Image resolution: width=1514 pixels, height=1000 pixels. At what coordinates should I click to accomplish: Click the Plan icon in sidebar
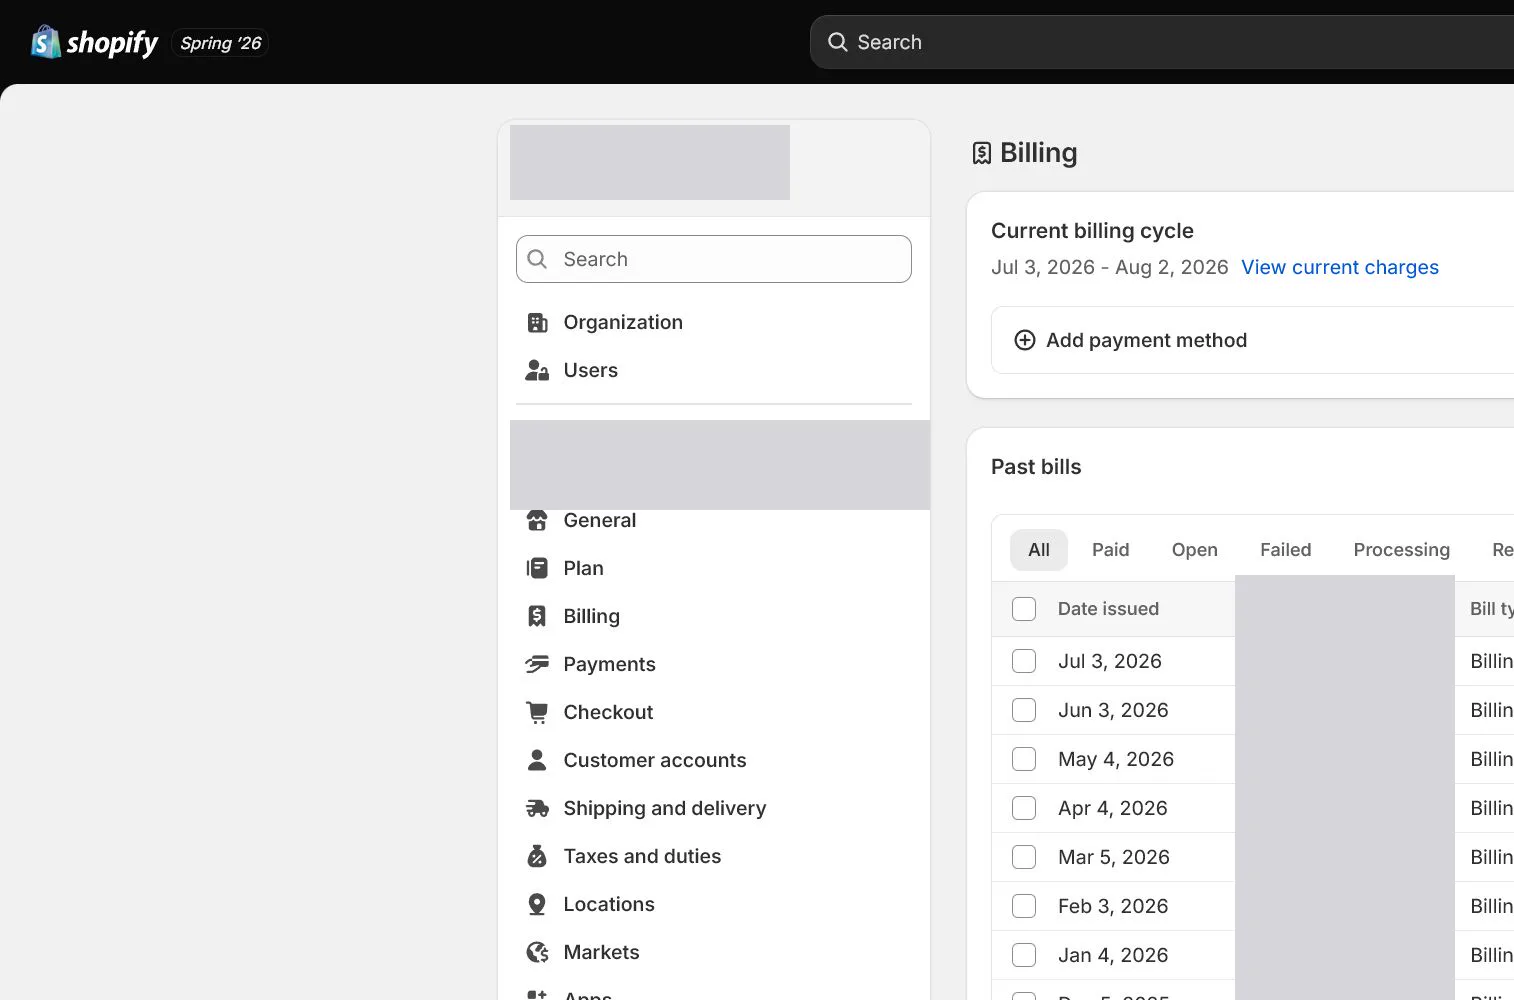537,568
